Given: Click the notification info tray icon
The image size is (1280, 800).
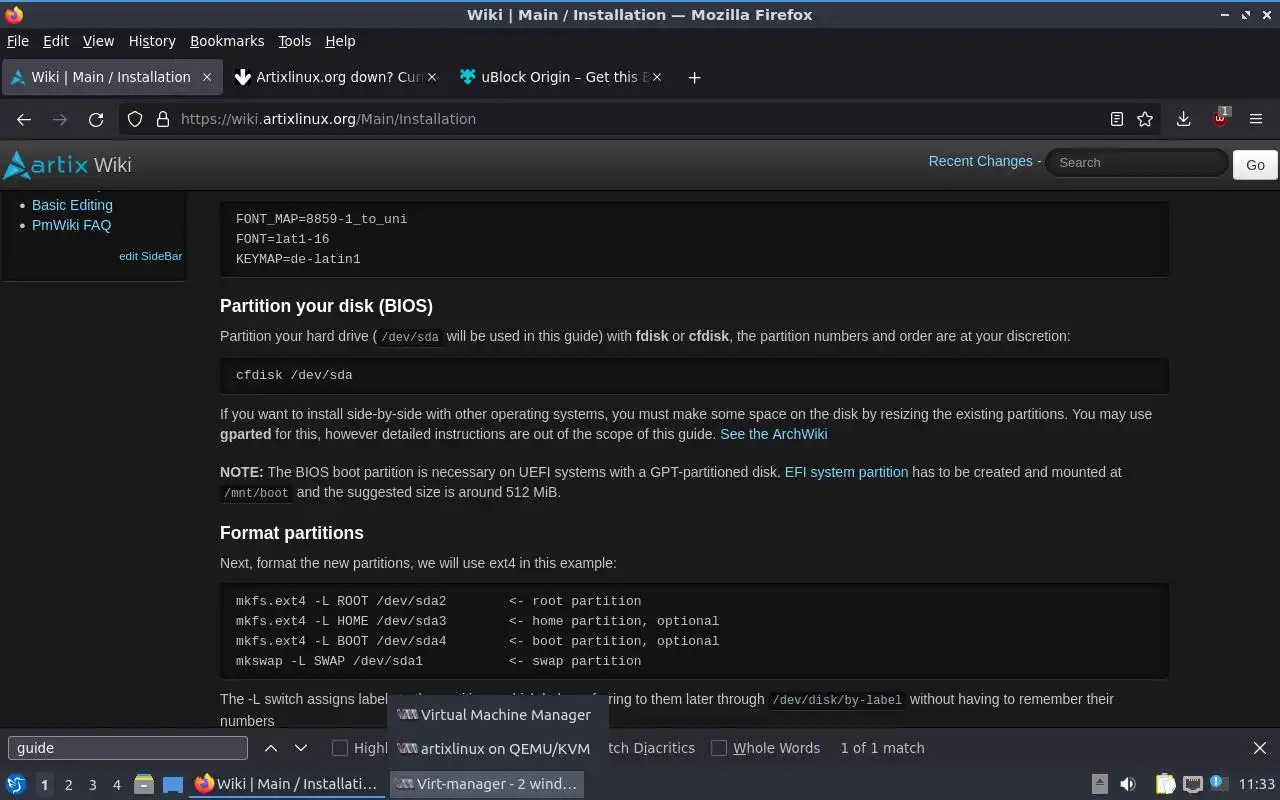Looking at the screenshot, I should [x=1218, y=783].
